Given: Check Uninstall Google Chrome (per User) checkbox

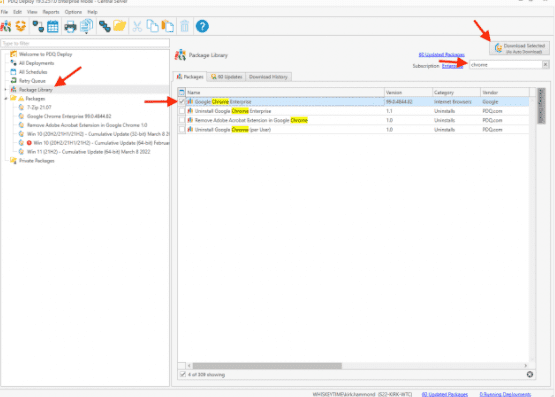Looking at the screenshot, I should pyautogui.click(x=182, y=130).
